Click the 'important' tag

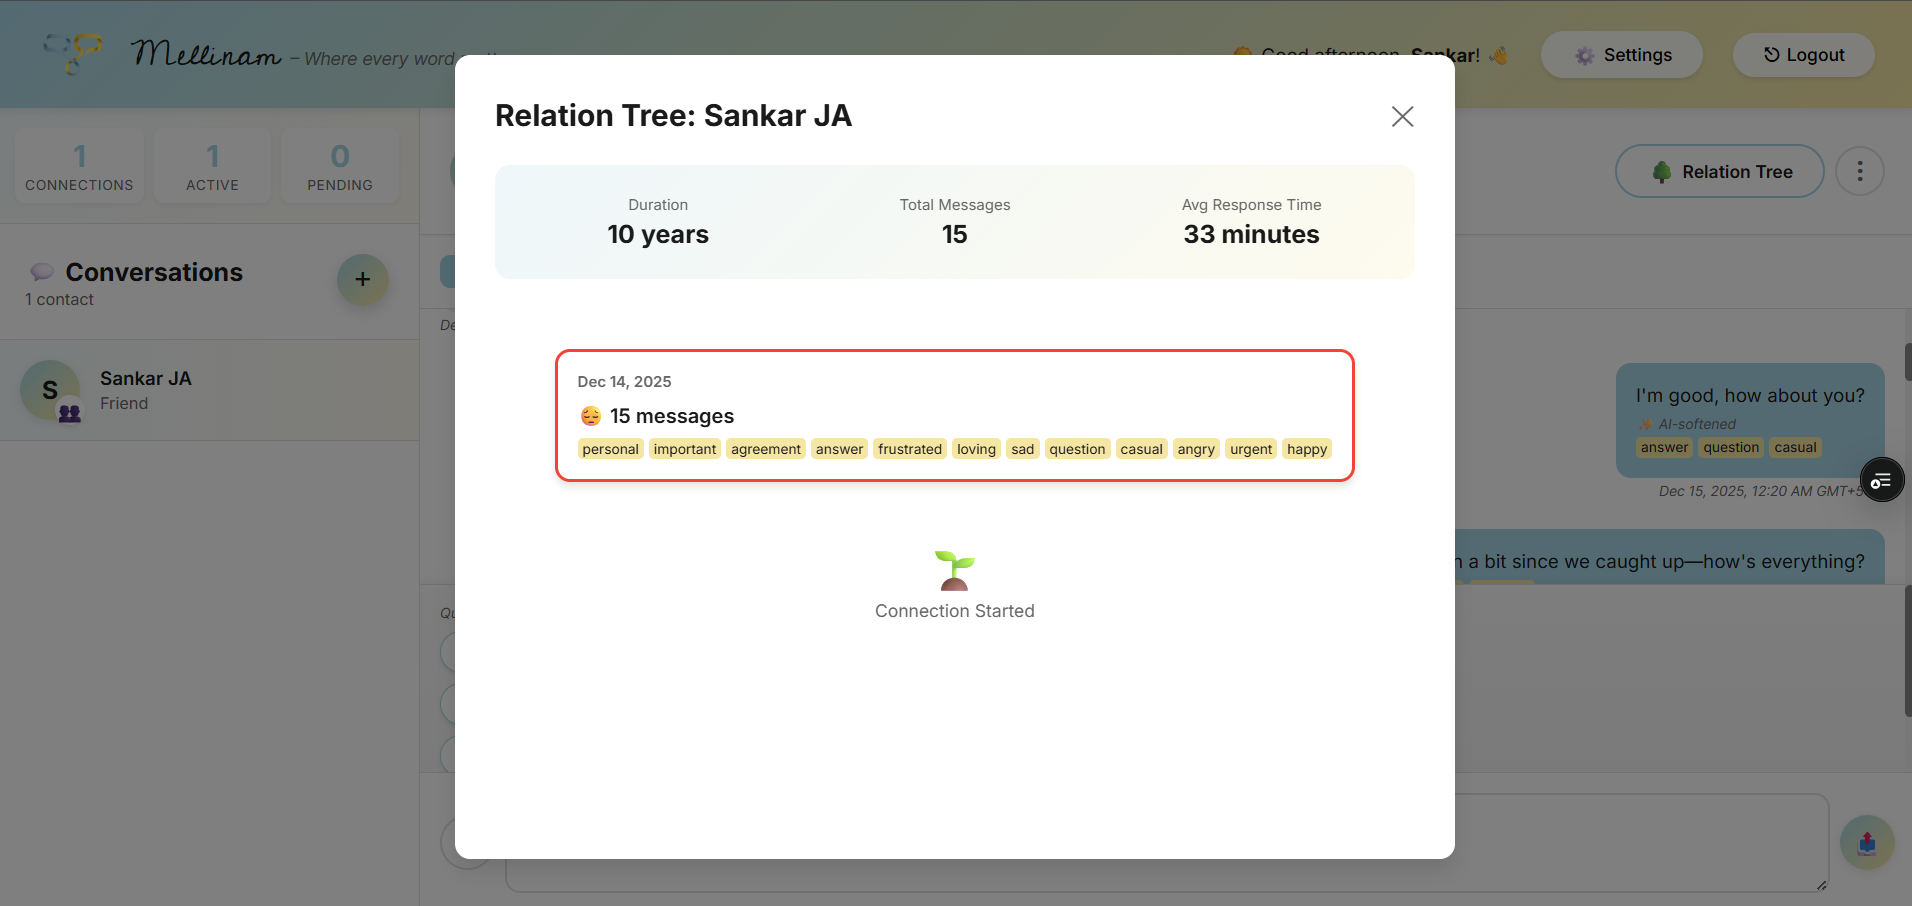pos(685,449)
